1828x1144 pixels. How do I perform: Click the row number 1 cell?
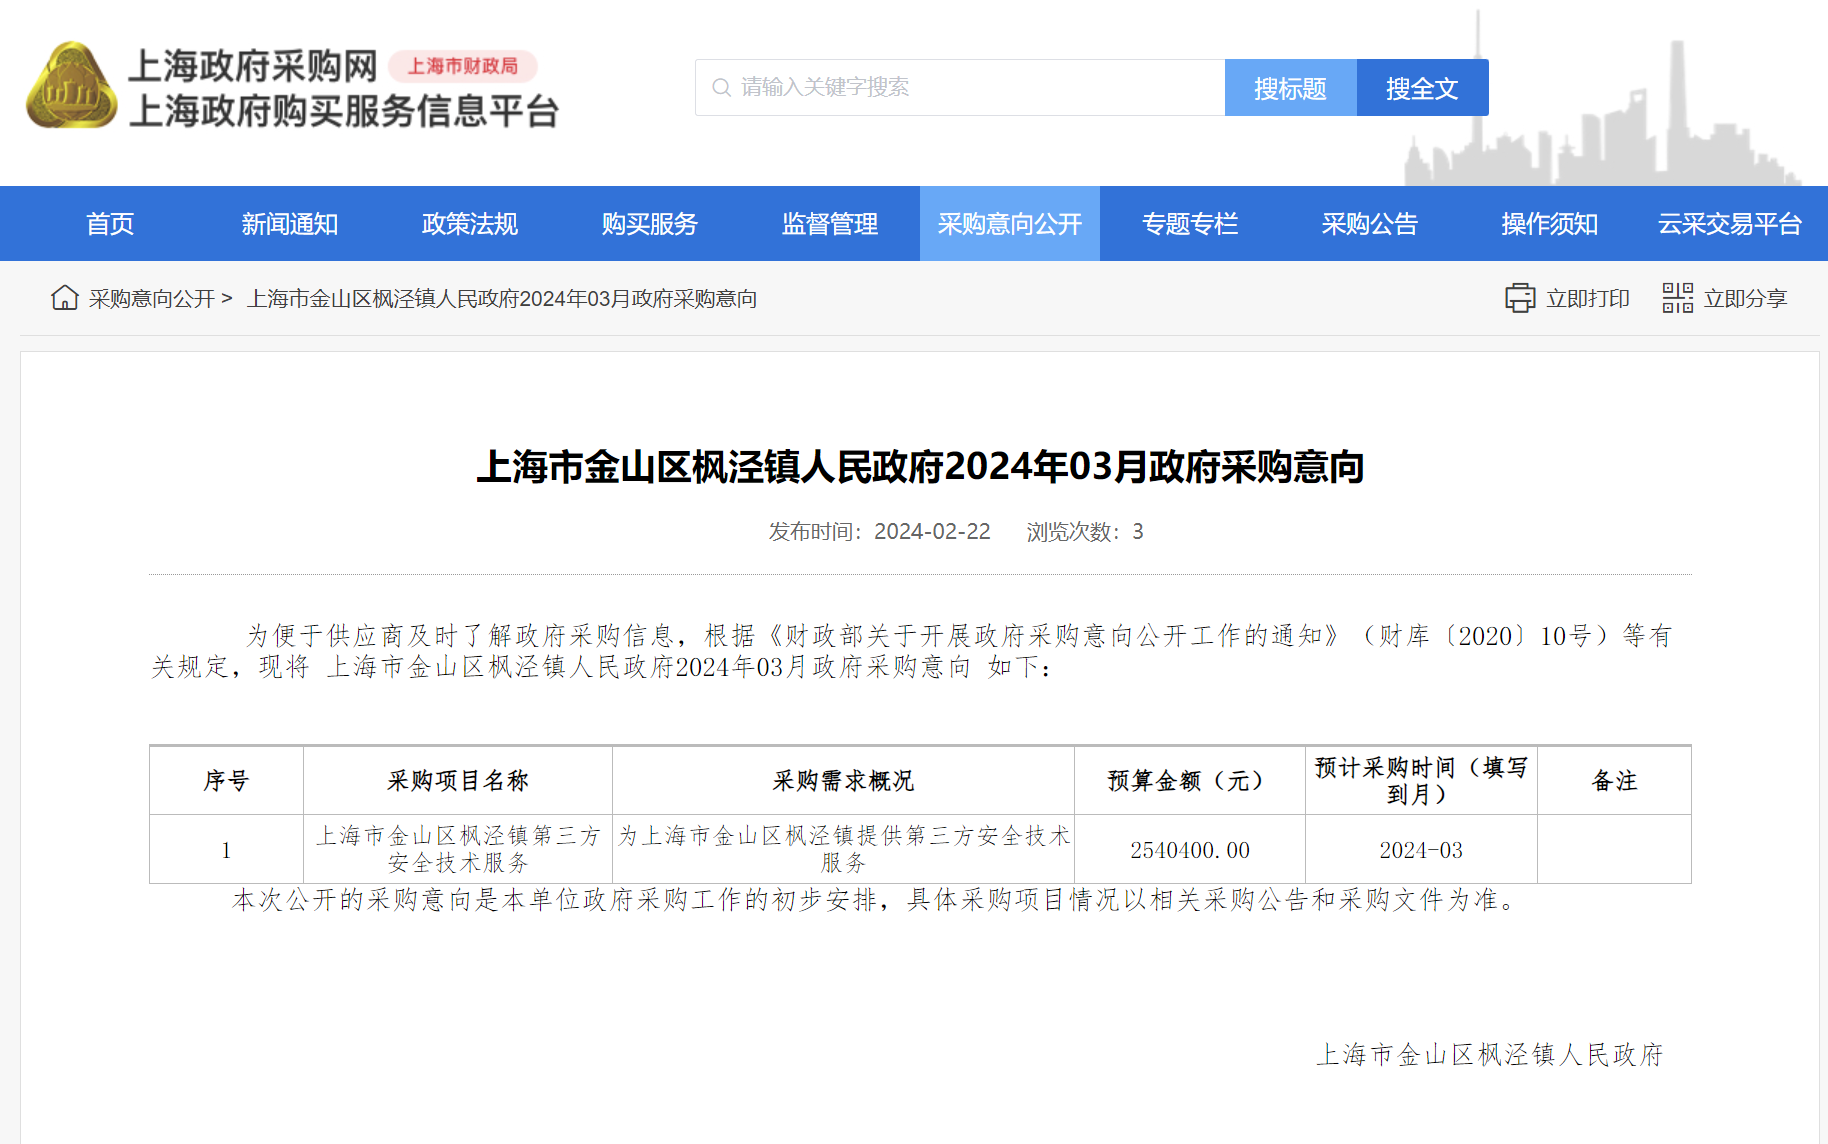tap(226, 850)
